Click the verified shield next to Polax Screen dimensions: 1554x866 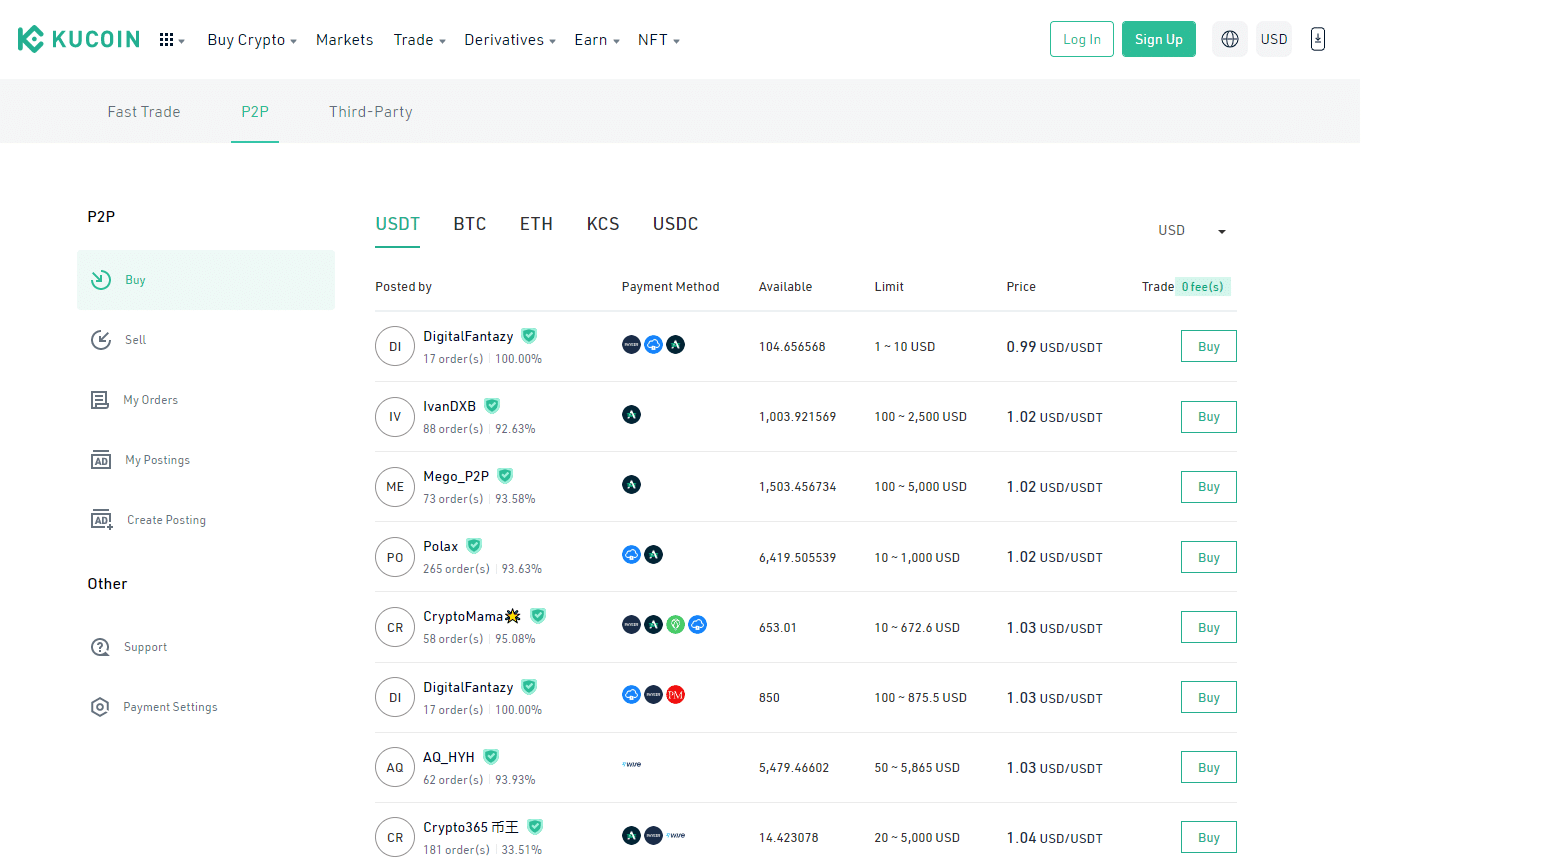pyautogui.click(x=474, y=546)
